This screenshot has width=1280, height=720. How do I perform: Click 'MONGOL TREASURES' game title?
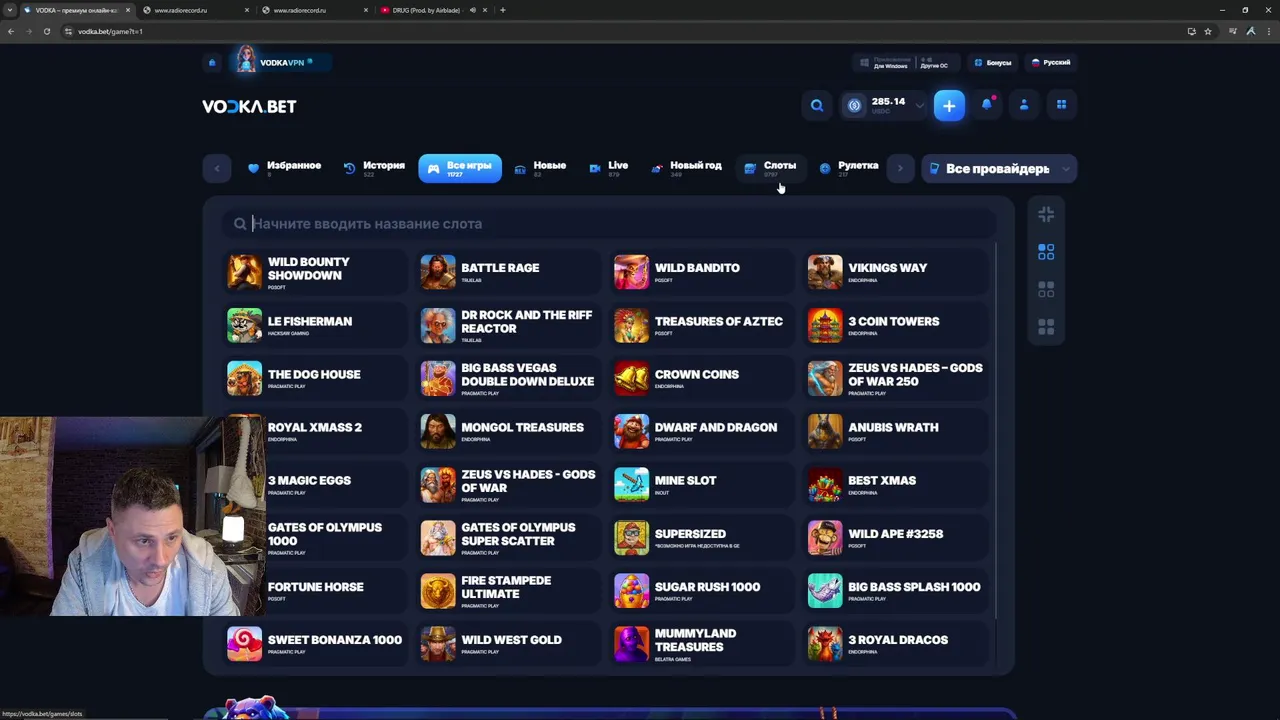(x=522, y=427)
